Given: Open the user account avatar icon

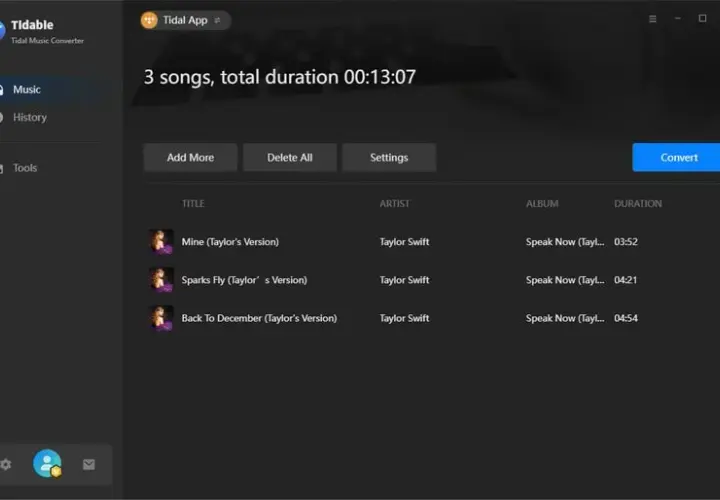Looking at the screenshot, I should click(x=47, y=464).
